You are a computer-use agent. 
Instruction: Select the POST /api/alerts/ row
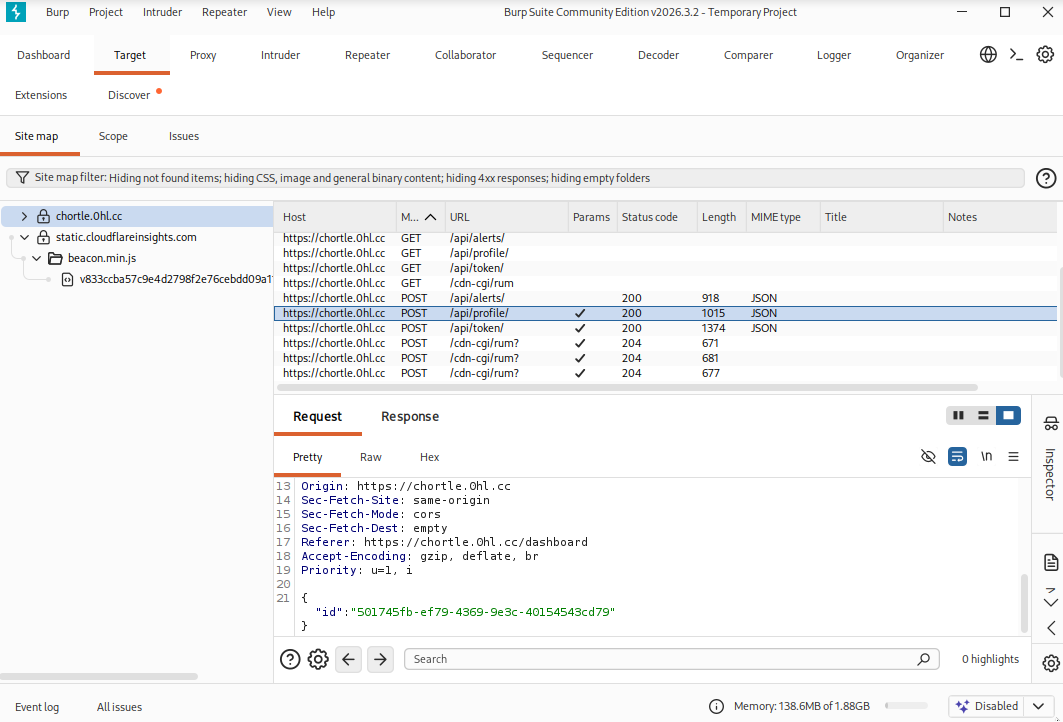(x=666, y=298)
